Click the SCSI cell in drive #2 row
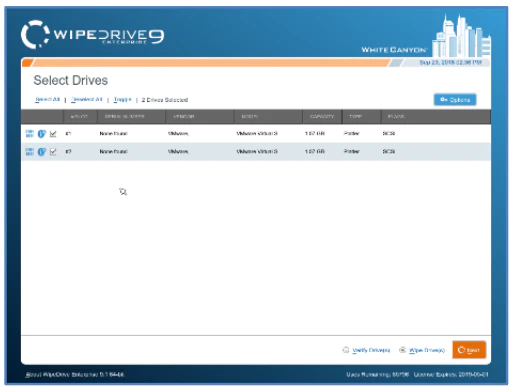The height and width of the screenshot is (392, 519). pyautogui.click(x=389, y=152)
